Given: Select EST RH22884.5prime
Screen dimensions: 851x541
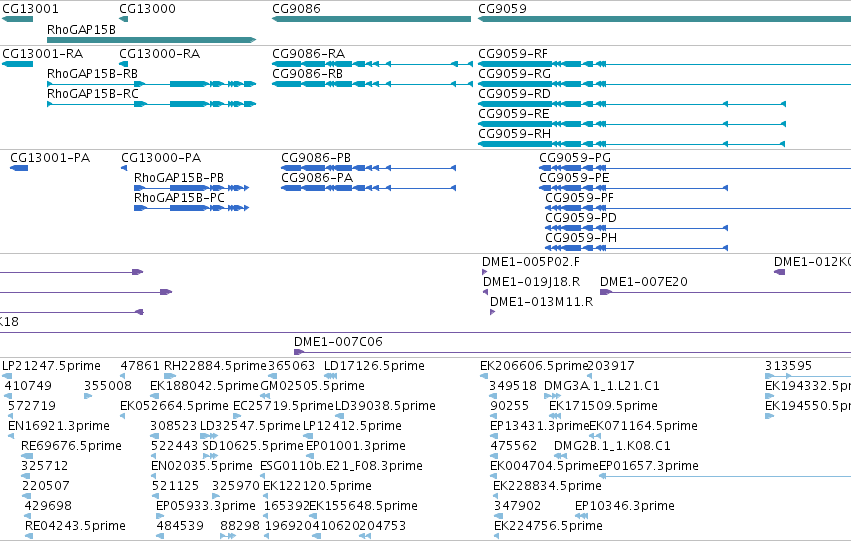Looking at the screenshot, I should tap(215, 366).
